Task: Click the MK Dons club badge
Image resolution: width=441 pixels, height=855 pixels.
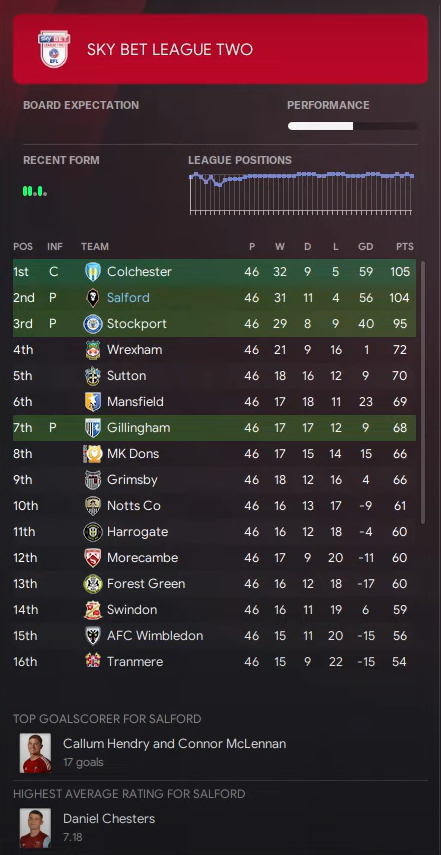Action: click(x=93, y=454)
